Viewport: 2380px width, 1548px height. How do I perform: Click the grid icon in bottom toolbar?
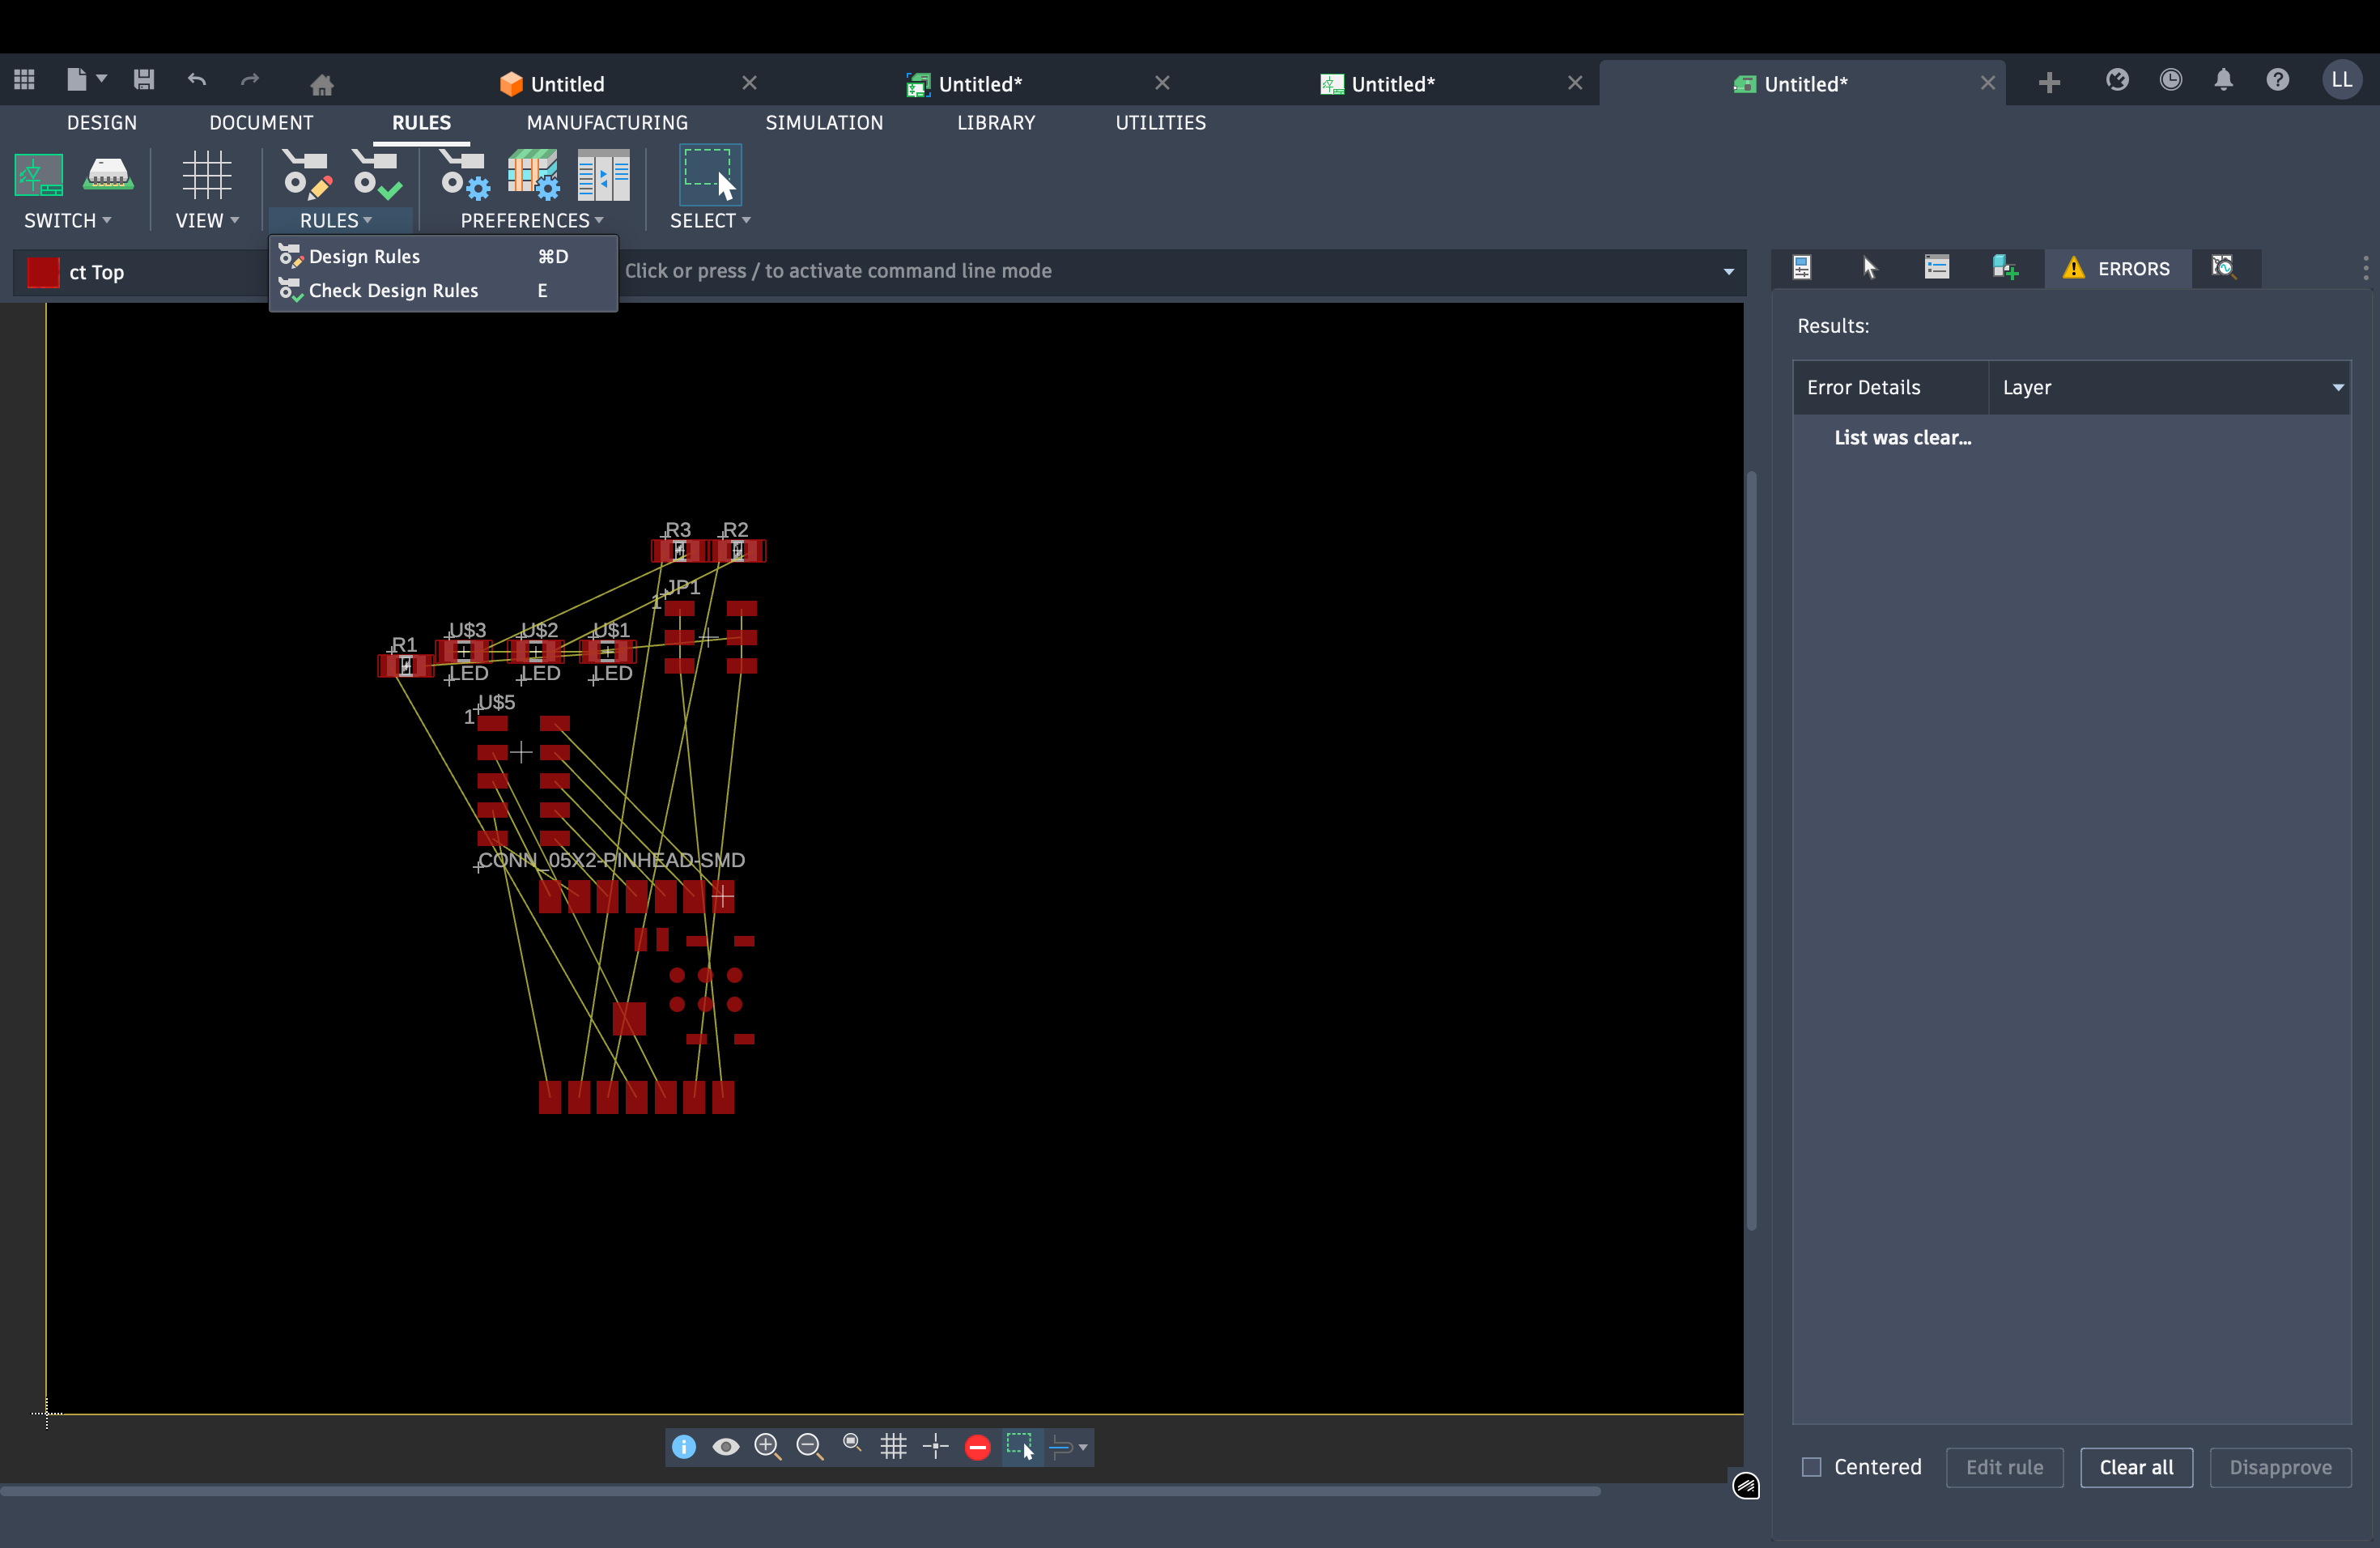pyautogui.click(x=893, y=1446)
